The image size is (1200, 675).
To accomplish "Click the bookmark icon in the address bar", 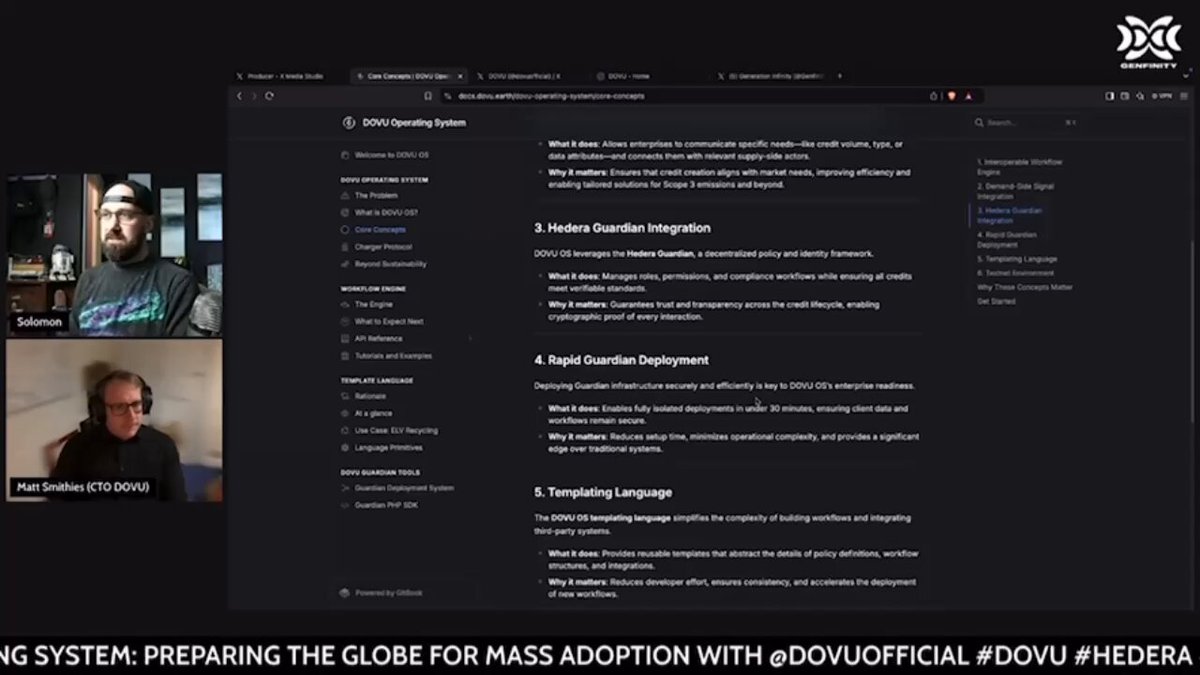I will [428, 96].
